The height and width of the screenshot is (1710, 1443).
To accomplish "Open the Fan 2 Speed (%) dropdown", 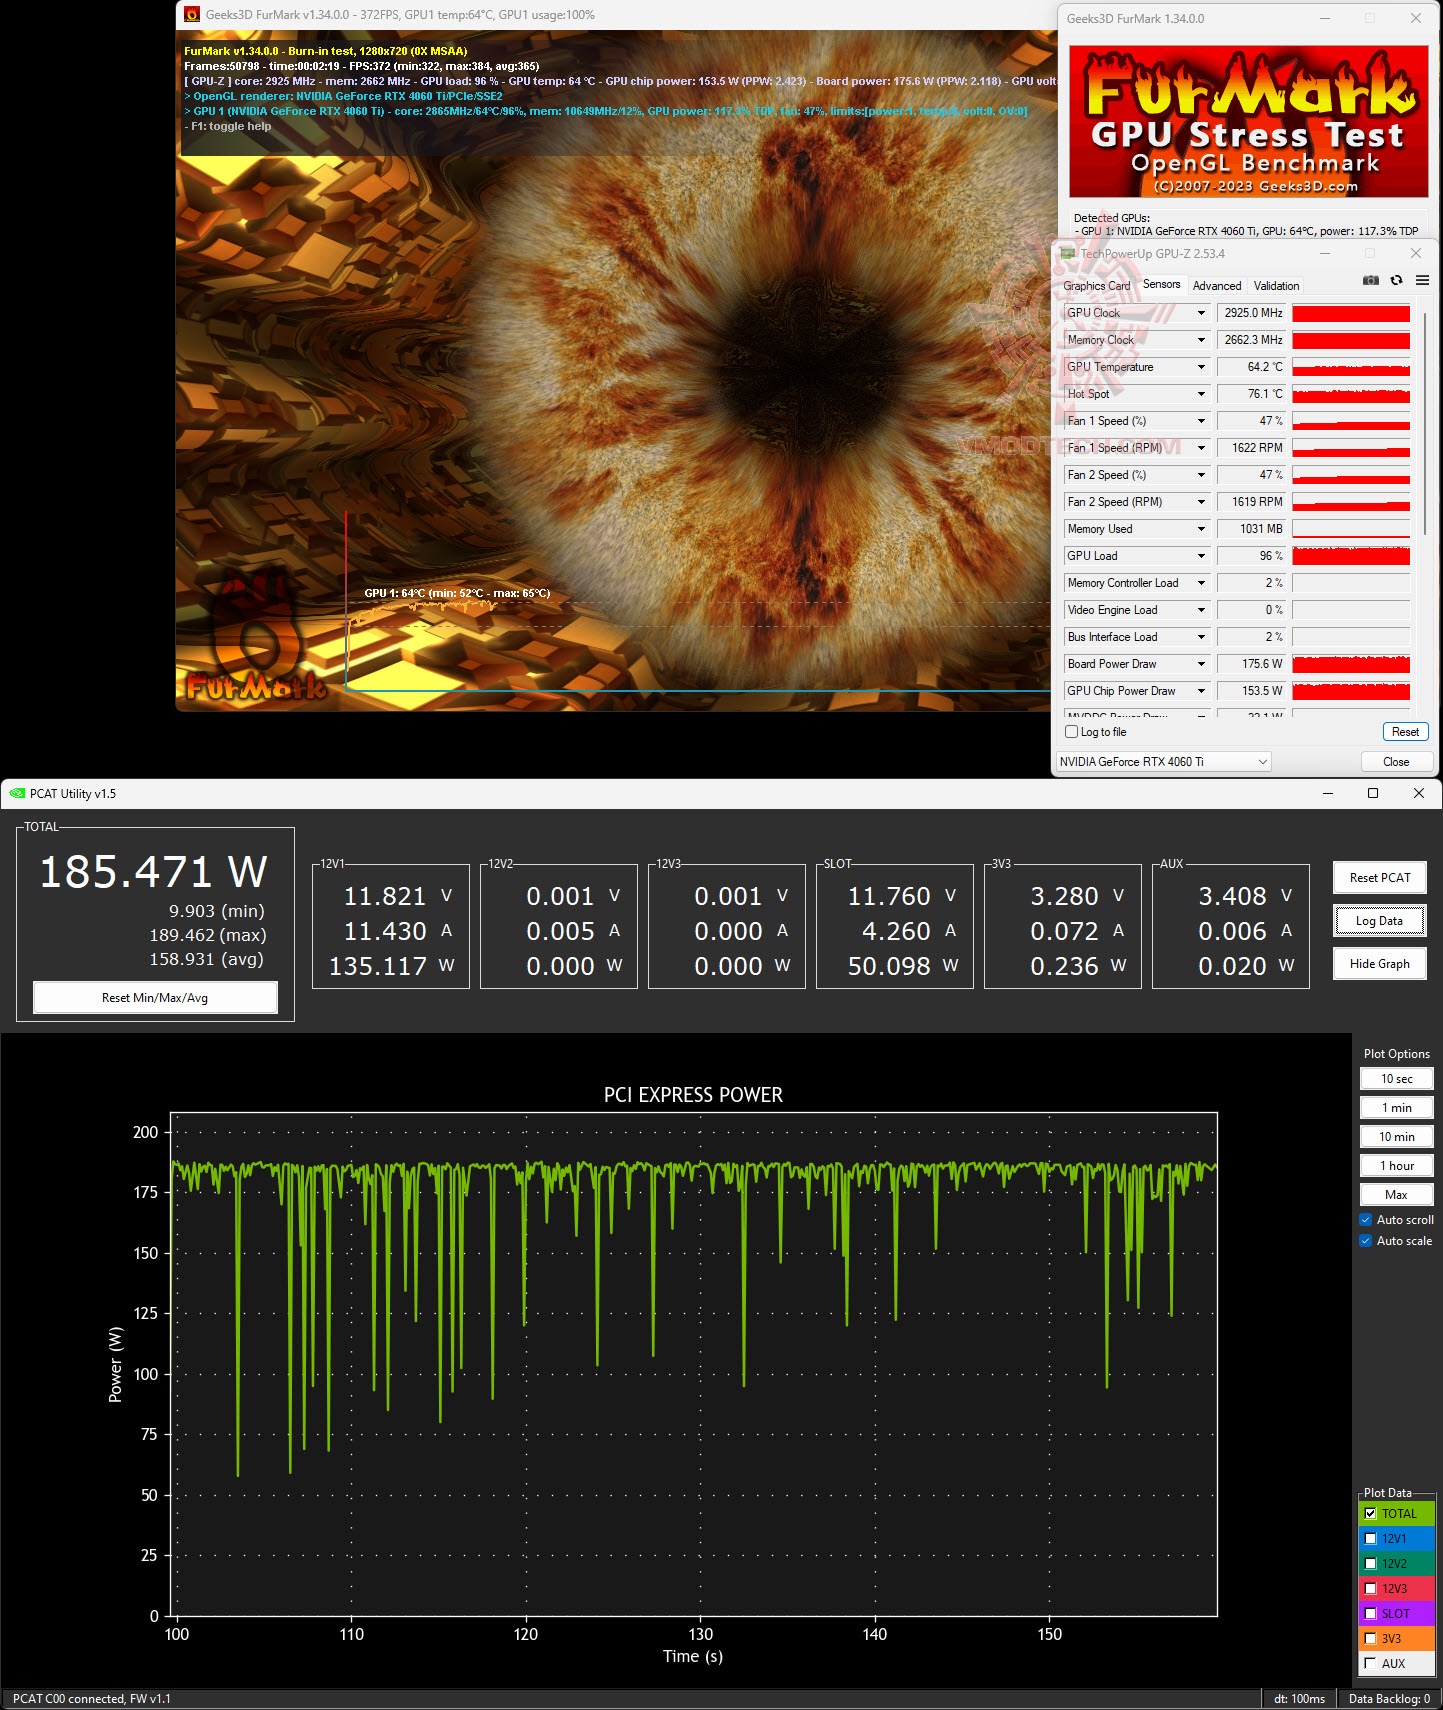I will pos(1201,475).
